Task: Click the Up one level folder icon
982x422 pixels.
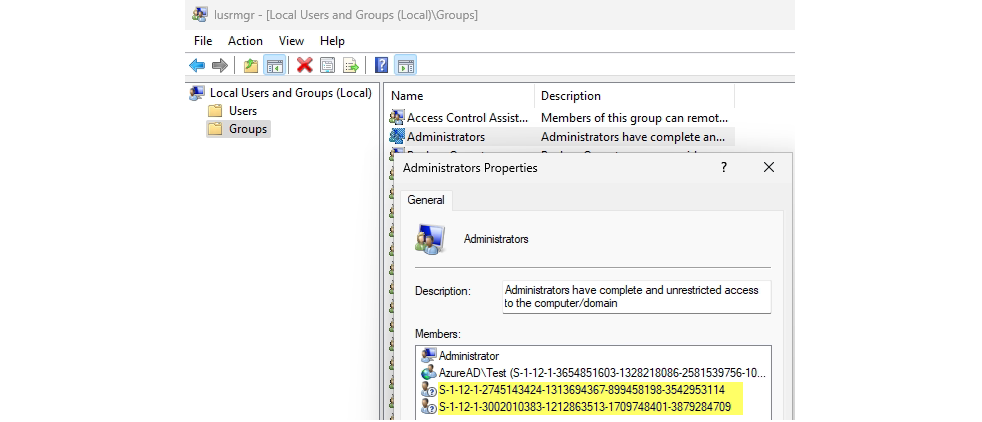Action: (251, 65)
